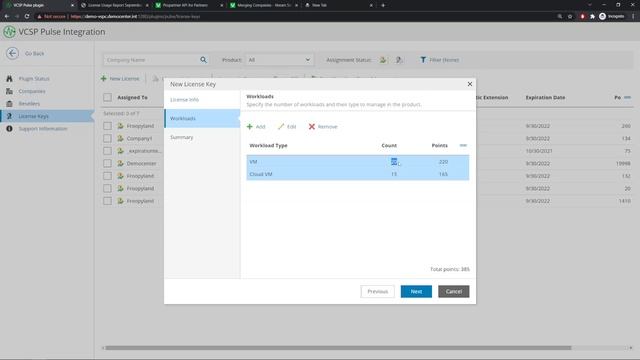Check the Froopyland checkbox below Democenter

[x=107, y=176]
